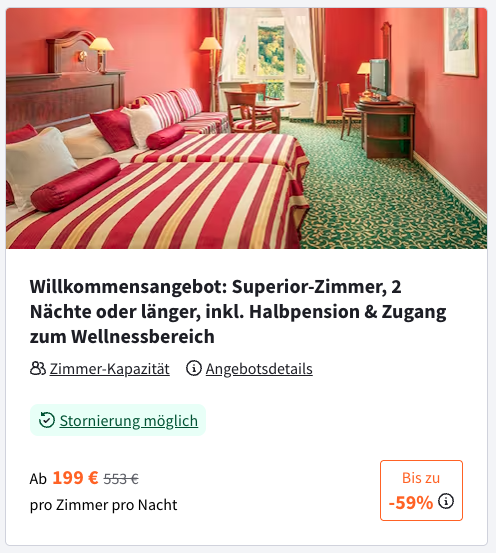The height and width of the screenshot is (553, 496).
Task: Click the 'Ab' label before the price
Action: (x=38, y=479)
